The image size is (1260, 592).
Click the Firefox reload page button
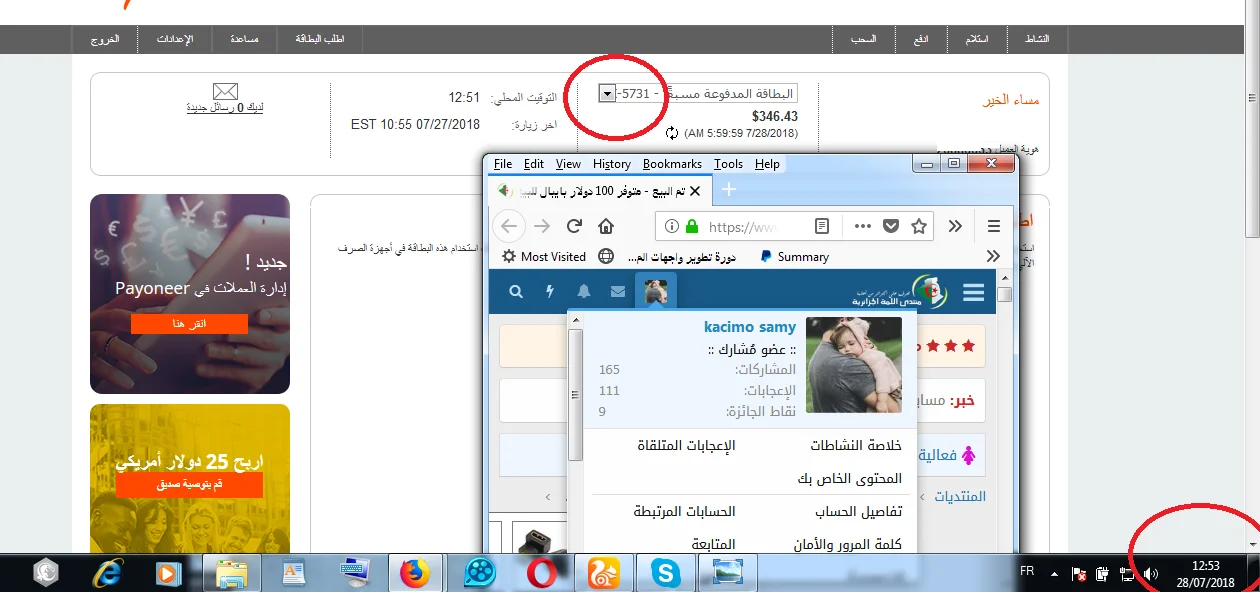pyautogui.click(x=574, y=226)
